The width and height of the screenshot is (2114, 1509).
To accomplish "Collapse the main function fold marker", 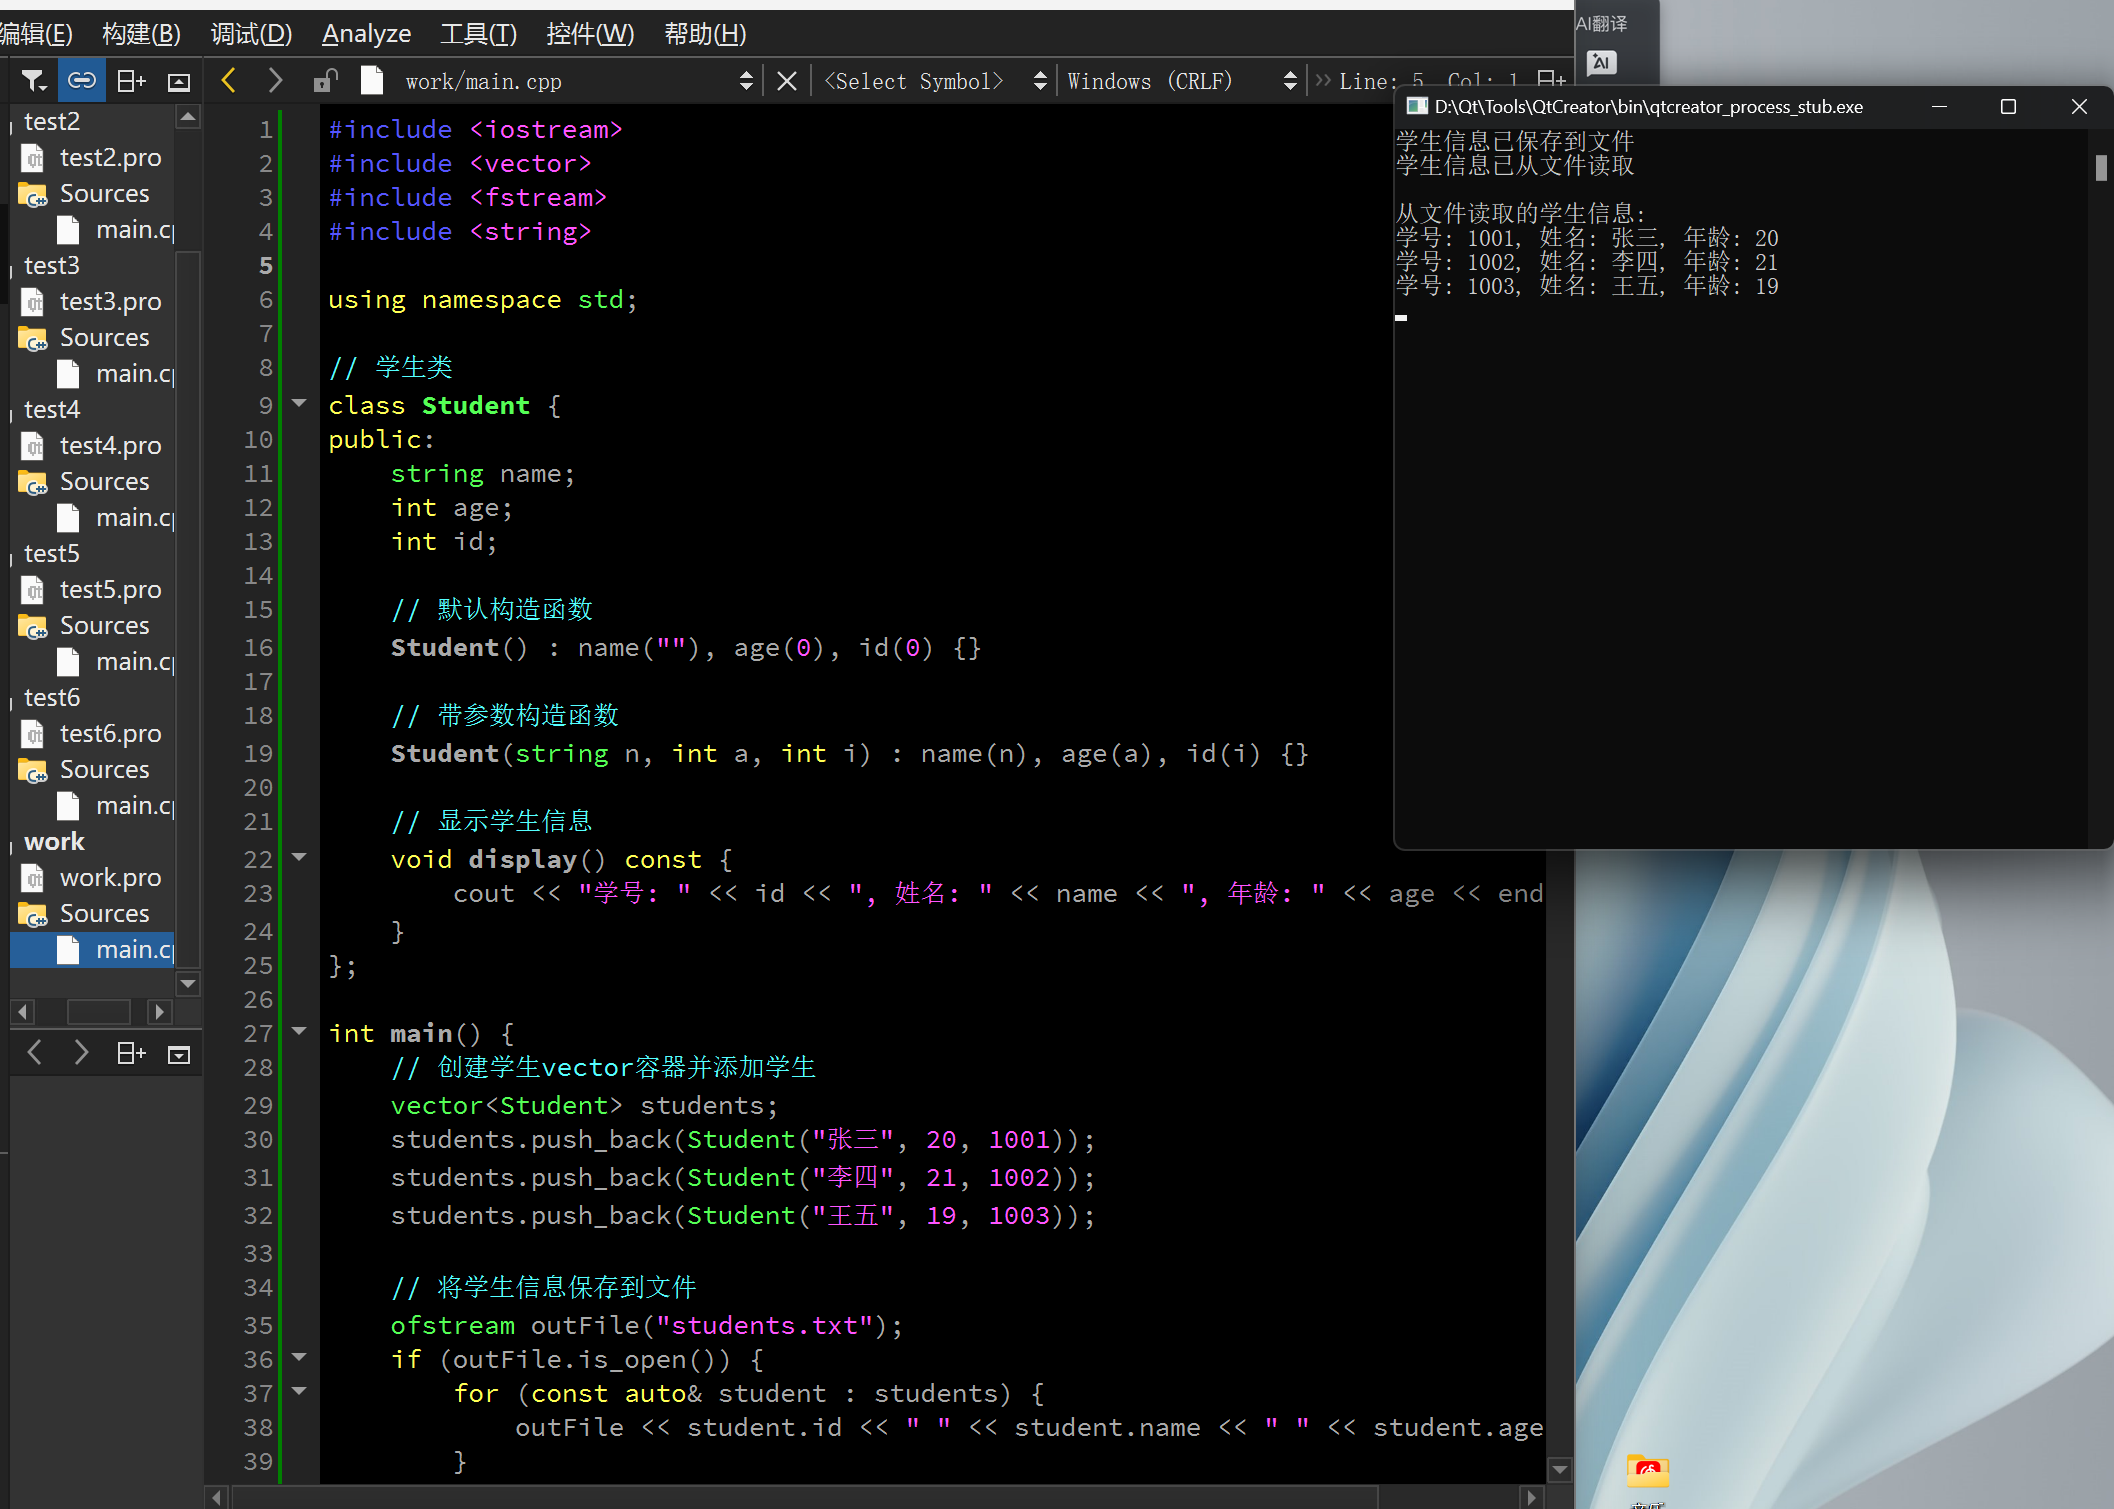I will click(x=299, y=1031).
